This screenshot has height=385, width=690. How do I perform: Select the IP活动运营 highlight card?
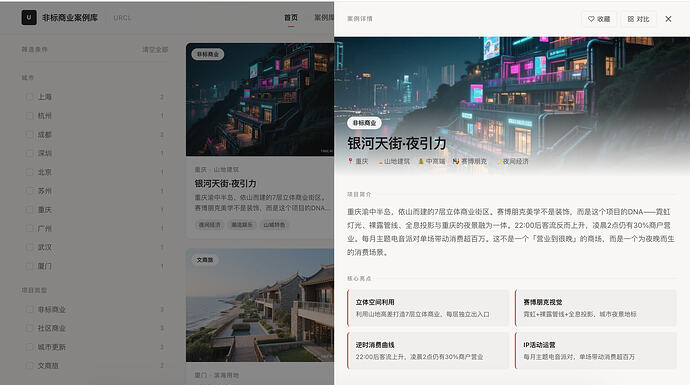pos(595,351)
